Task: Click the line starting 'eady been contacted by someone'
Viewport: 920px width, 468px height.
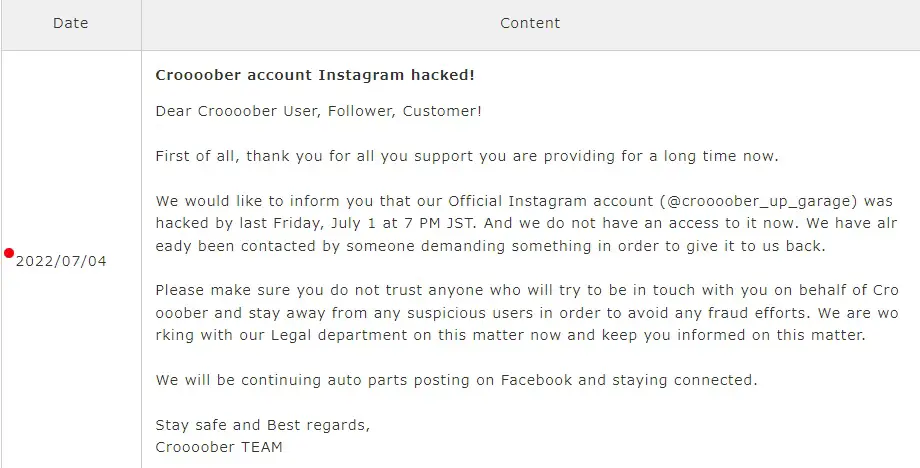Action: tap(491, 246)
